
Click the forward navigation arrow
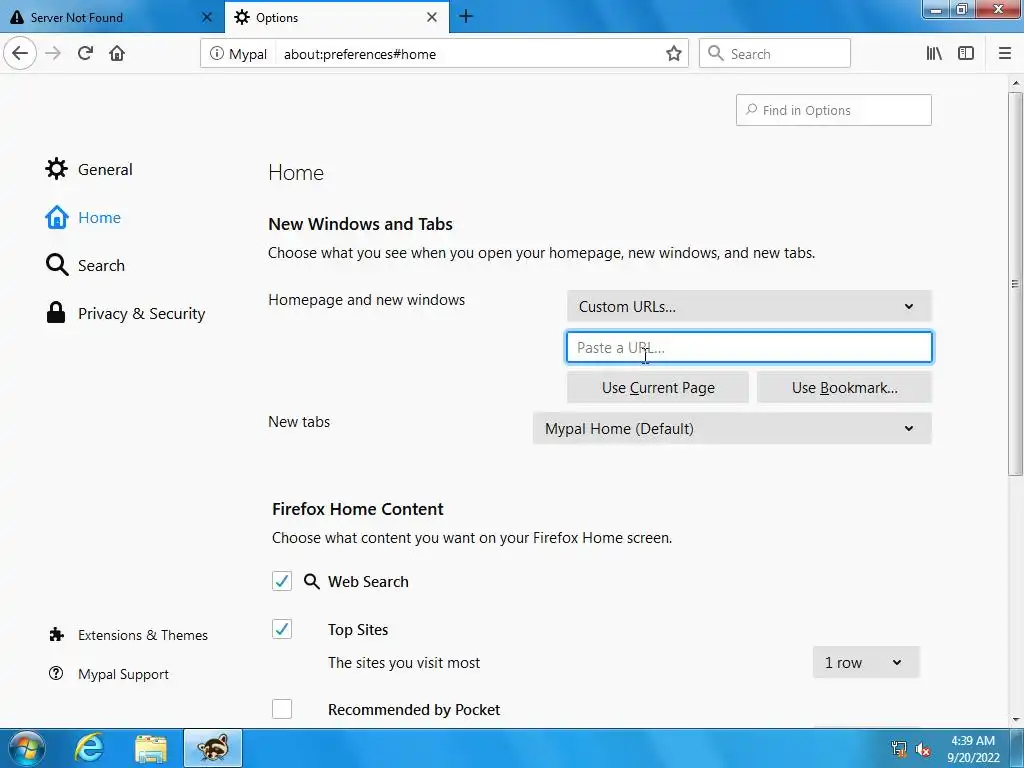click(53, 54)
